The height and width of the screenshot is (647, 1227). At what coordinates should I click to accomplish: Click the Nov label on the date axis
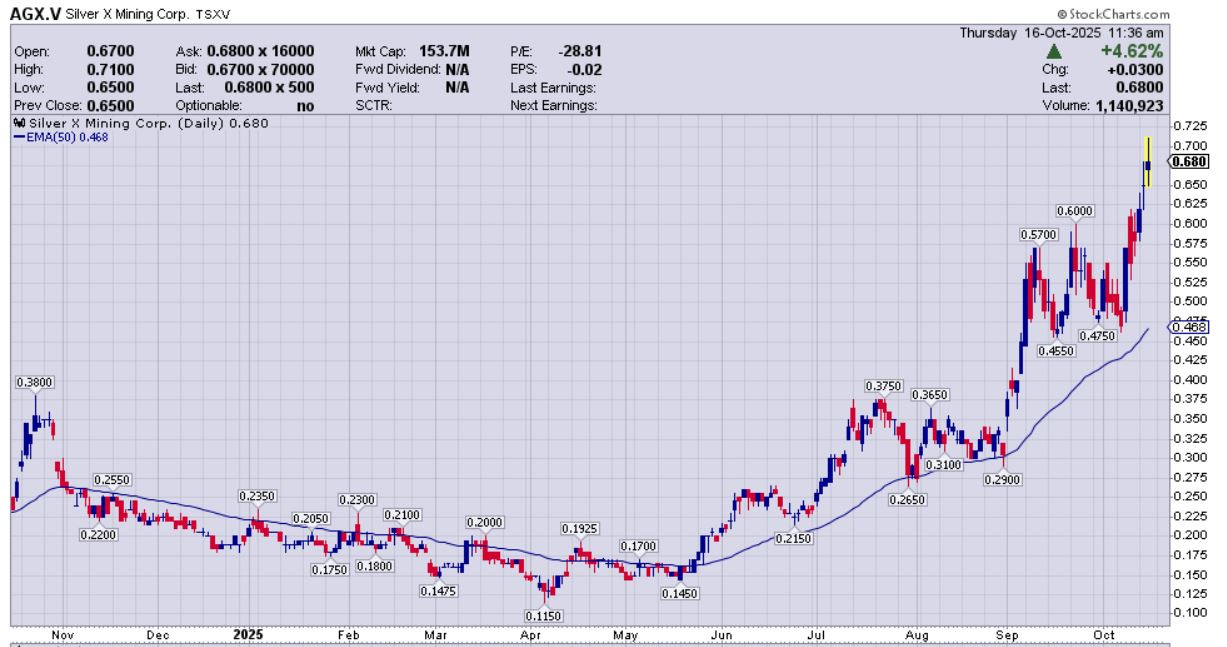(x=63, y=634)
